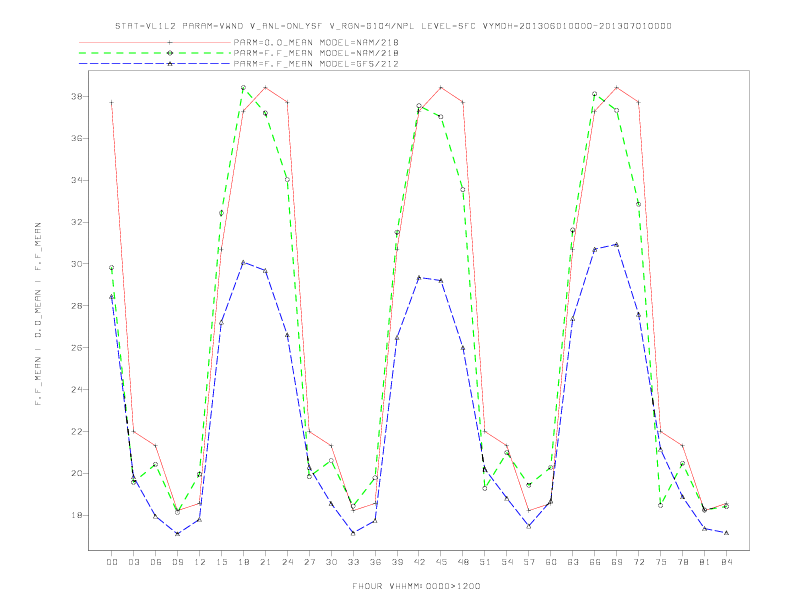Click x-axis forecast hour tick label 30
Viewport: 792px width, 612px height.
331,562
